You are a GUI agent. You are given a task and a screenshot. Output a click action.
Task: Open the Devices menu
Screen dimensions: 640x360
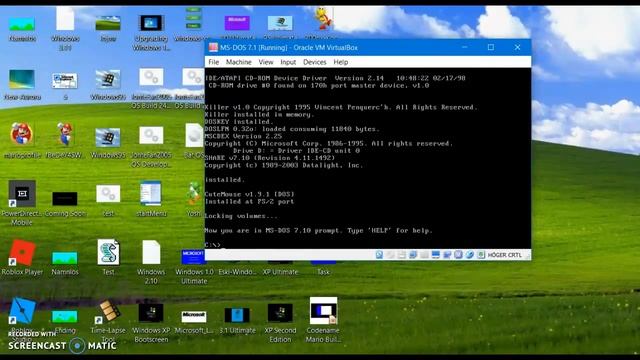[315, 62]
